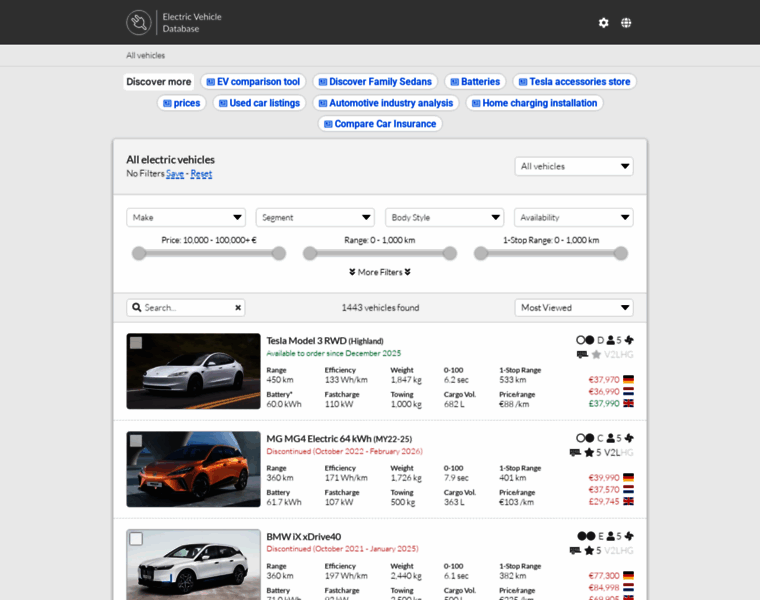Open orange MG4 Electric thumbnail

click(x=193, y=469)
